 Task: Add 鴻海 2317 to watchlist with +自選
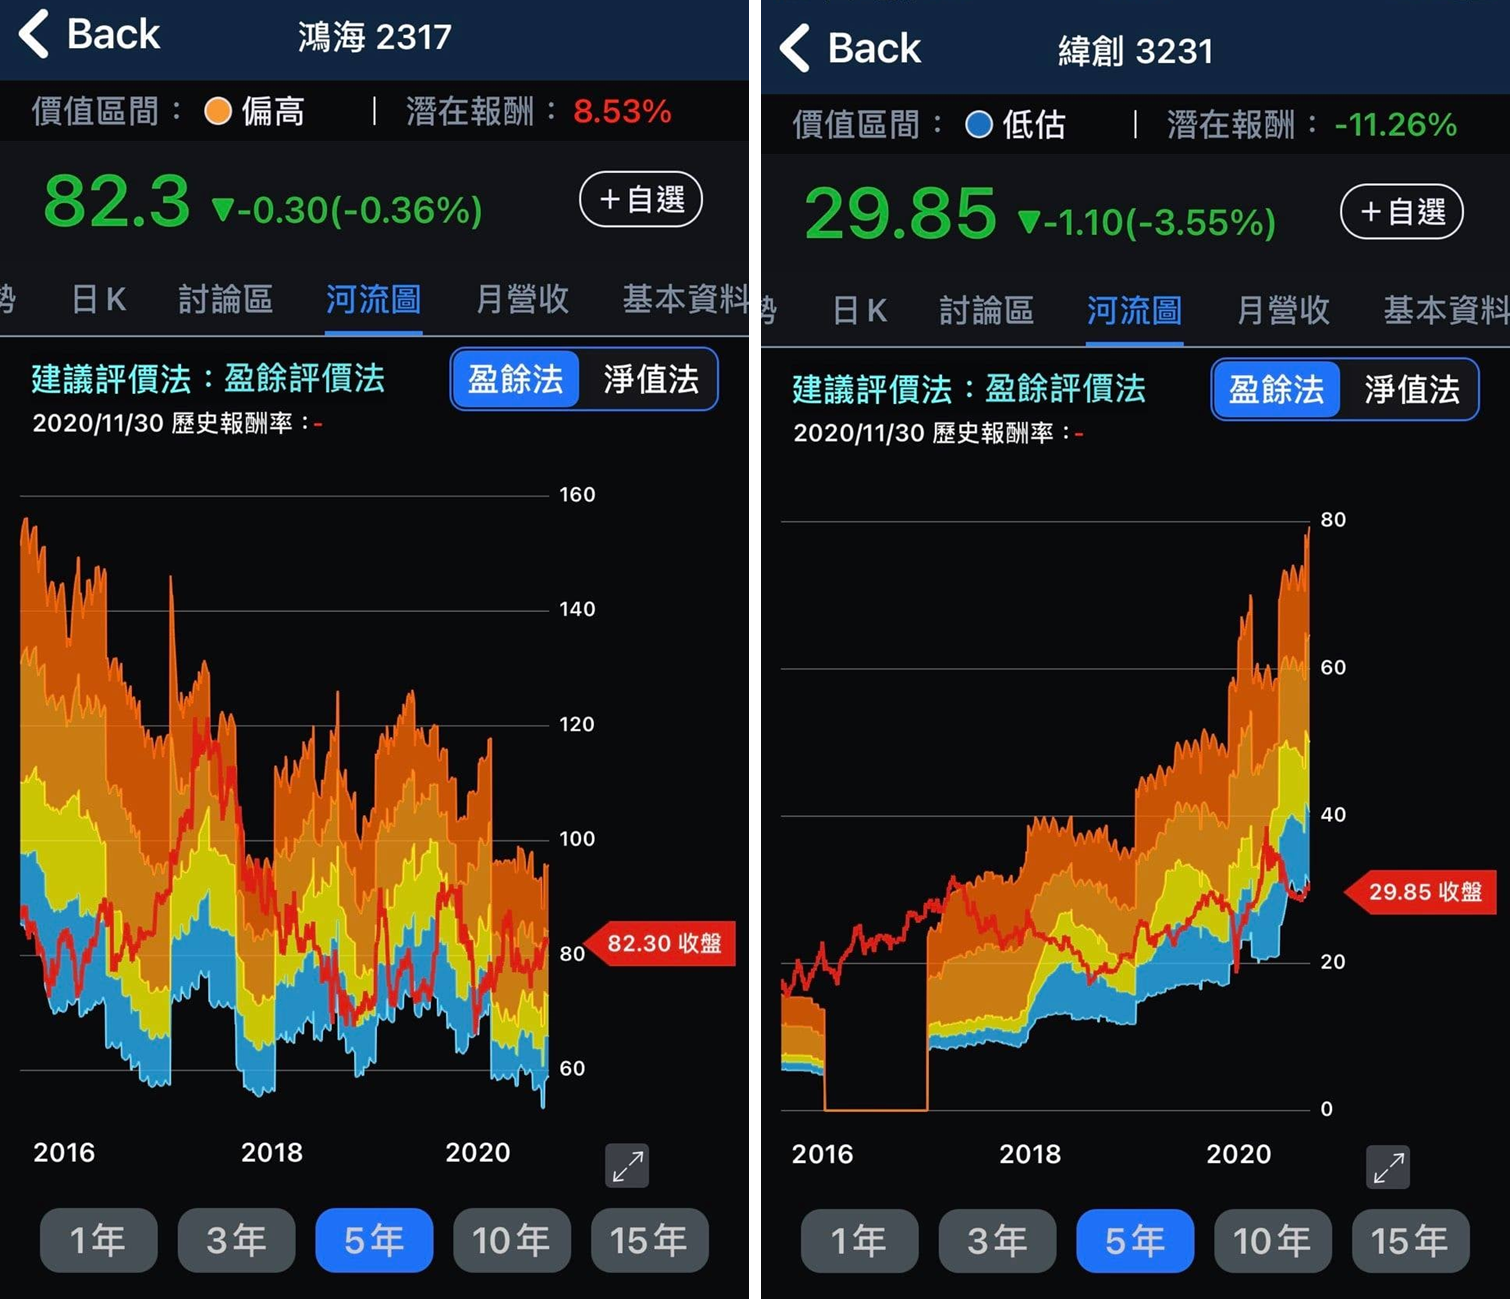(x=641, y=199)
